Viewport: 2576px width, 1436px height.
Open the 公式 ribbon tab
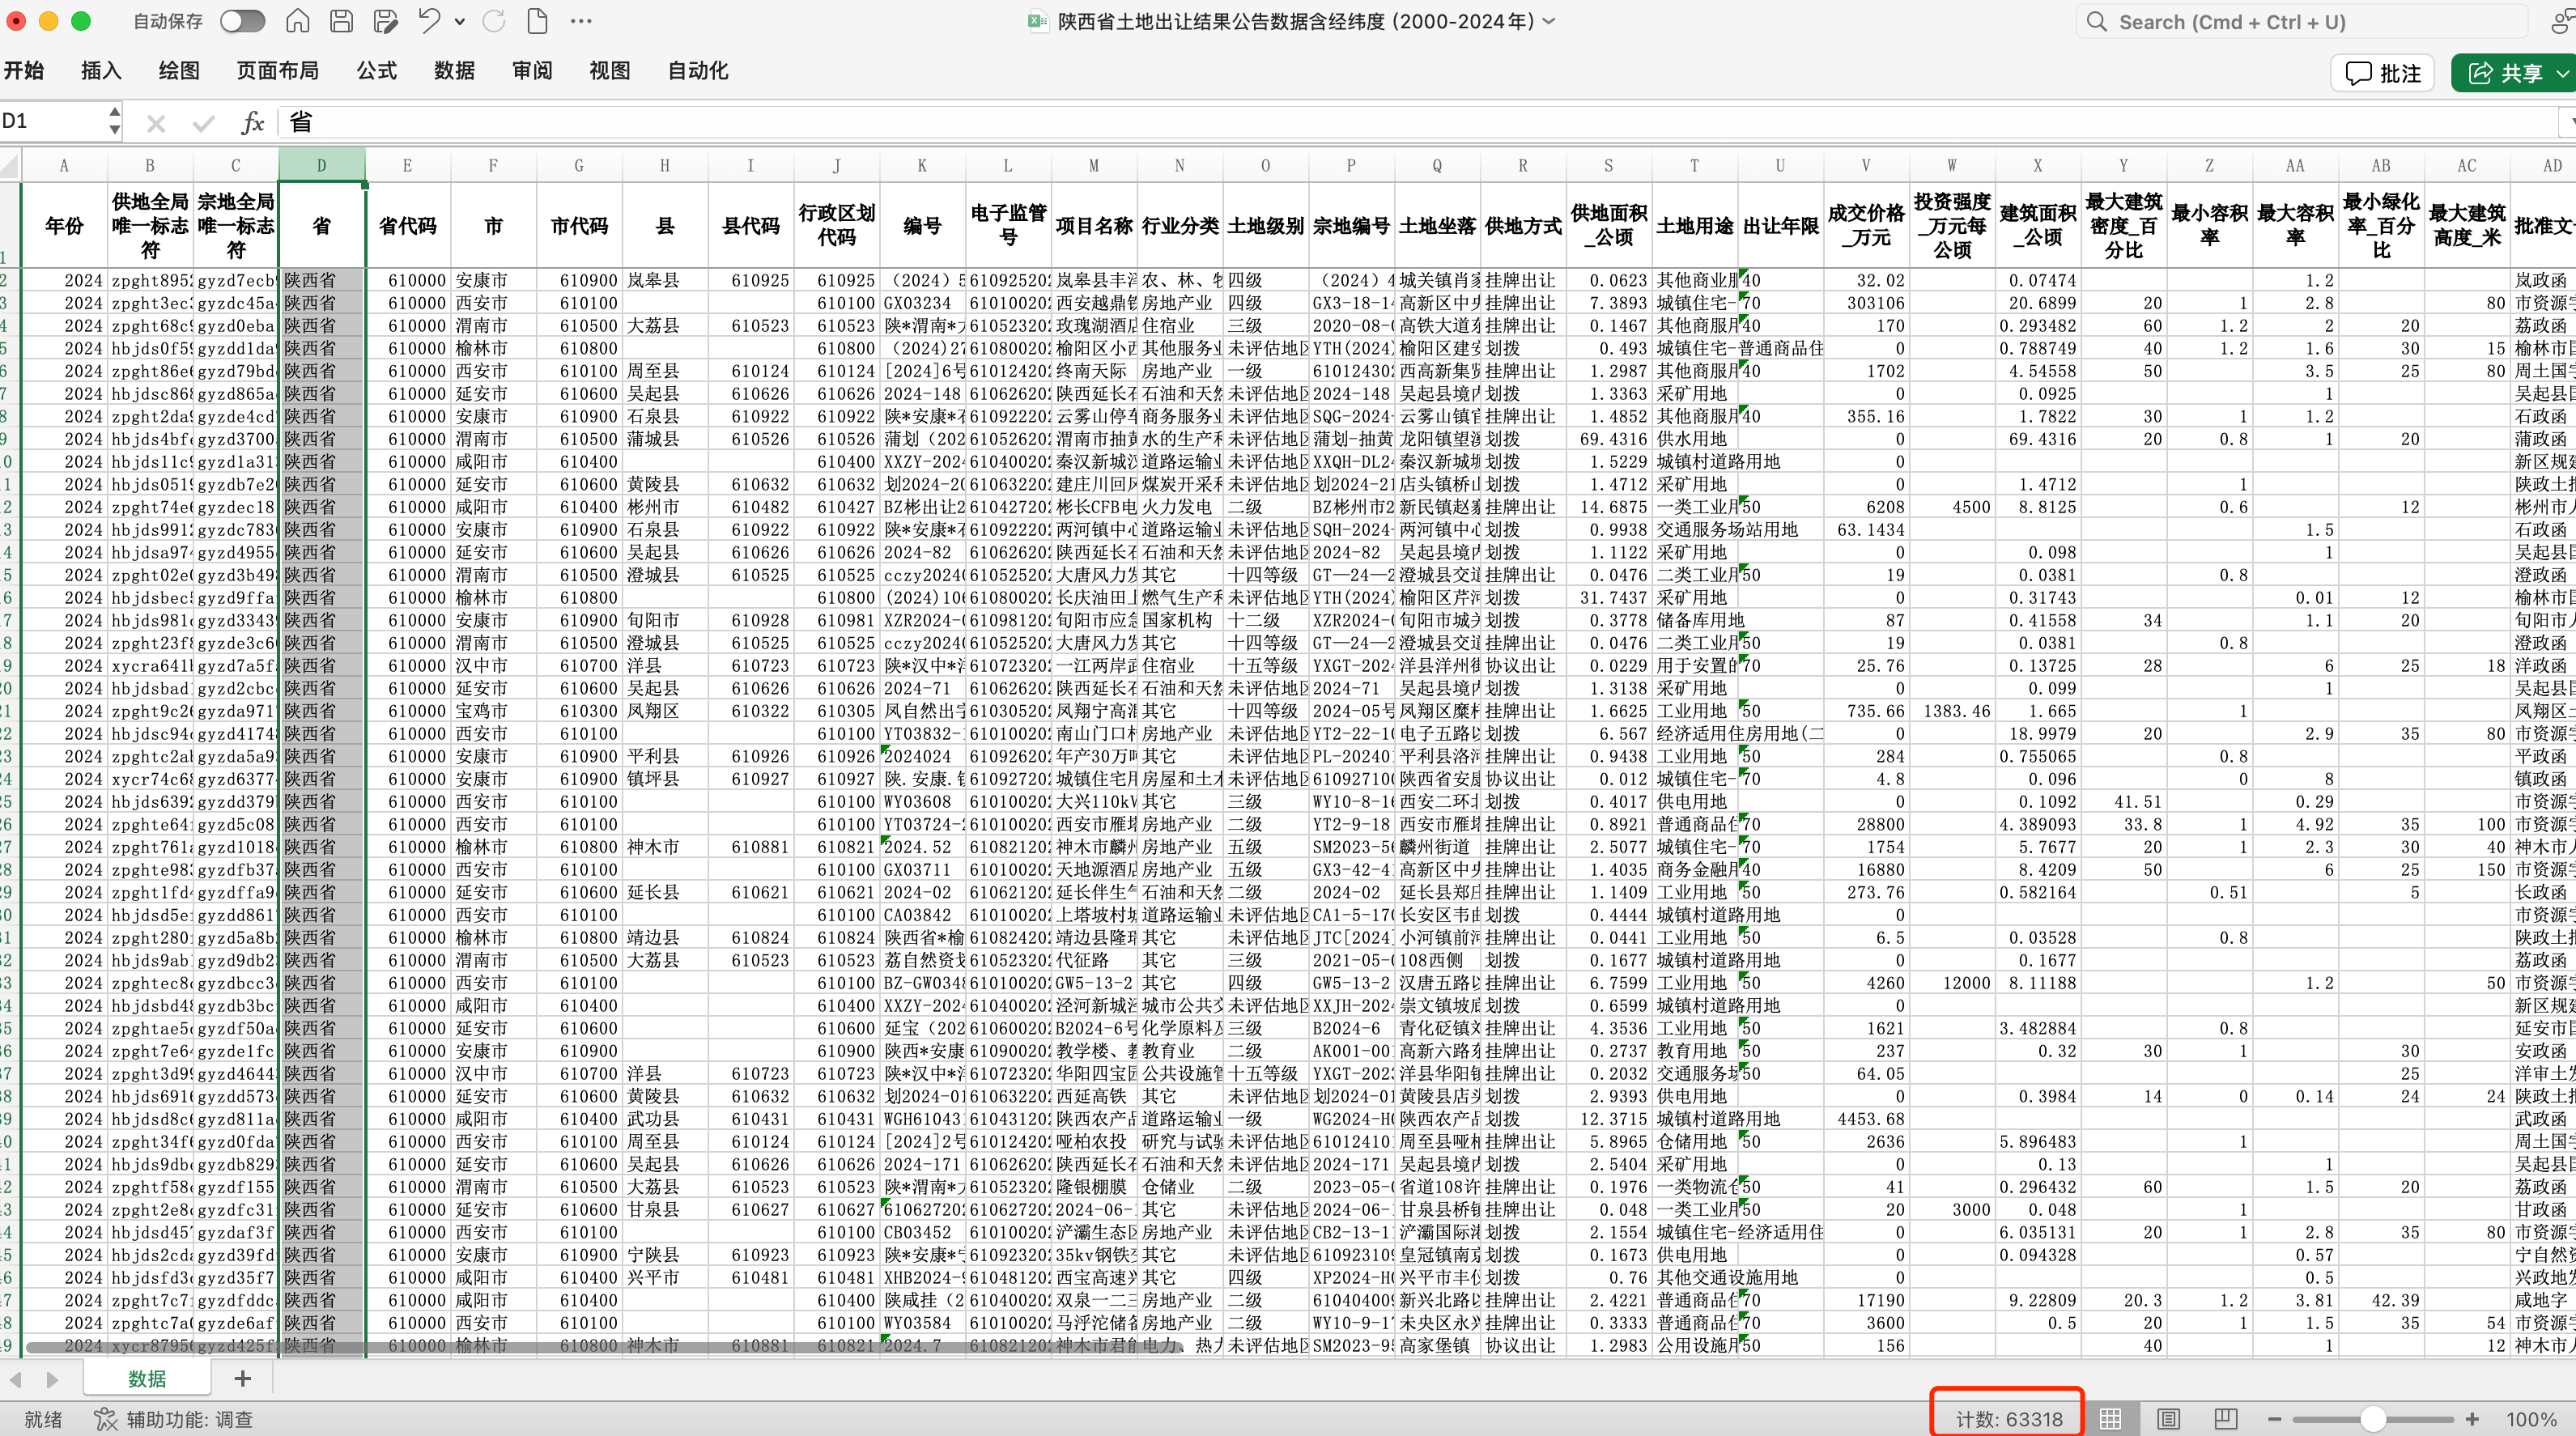pos(376,71)
